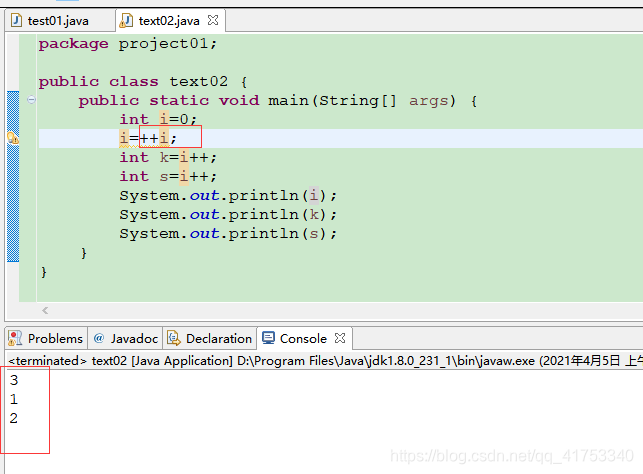The height and width of the screenshot is (474, 643).
Task: Click on System.out.println(k) line
Action: (x=228, y=214)
